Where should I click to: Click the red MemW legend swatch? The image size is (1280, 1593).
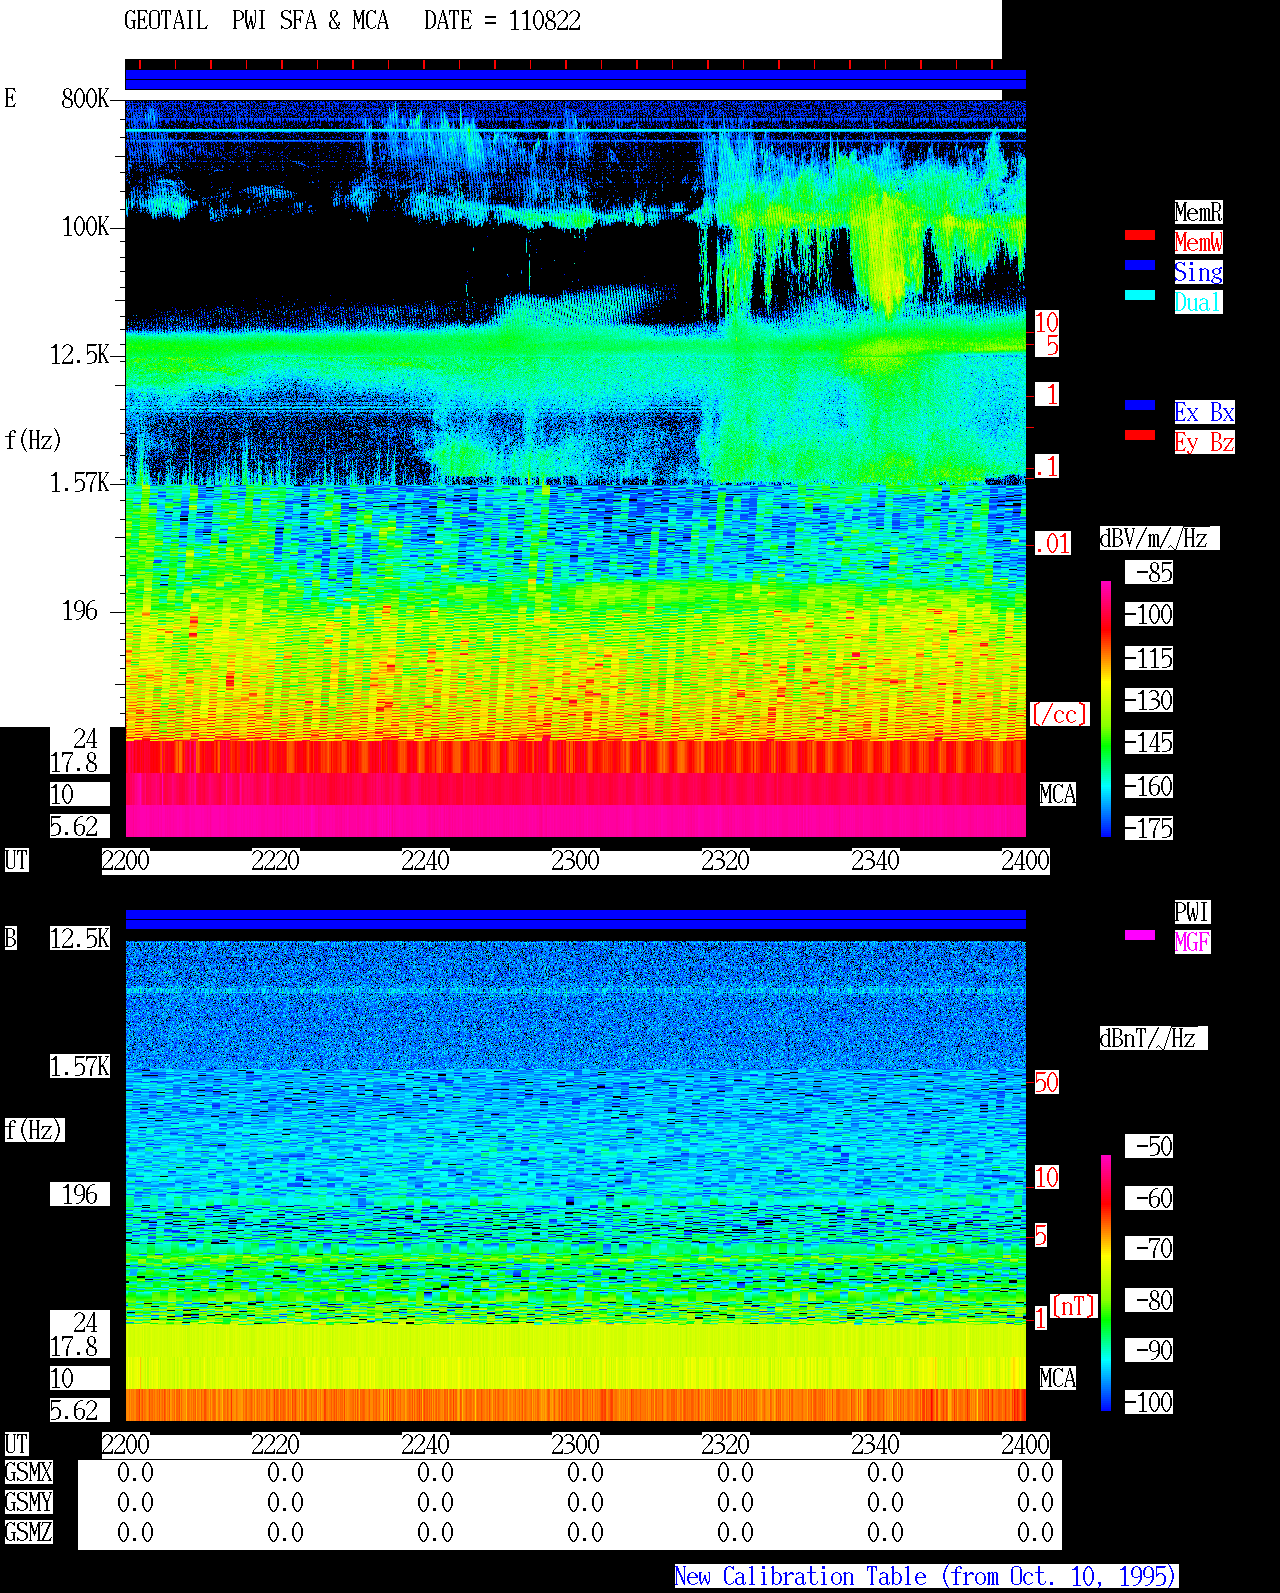pos(1140,235)
